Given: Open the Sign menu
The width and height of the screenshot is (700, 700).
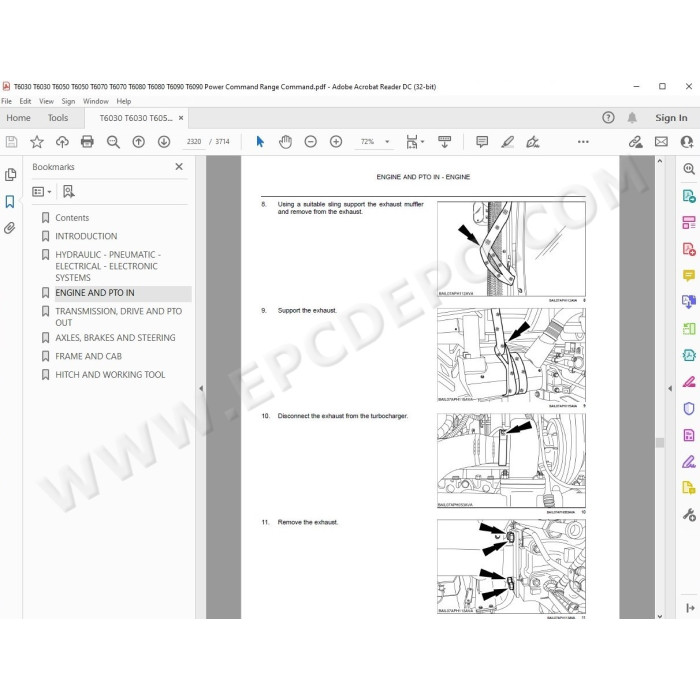Looking at the screenshot, I should [x=68, y=101].
